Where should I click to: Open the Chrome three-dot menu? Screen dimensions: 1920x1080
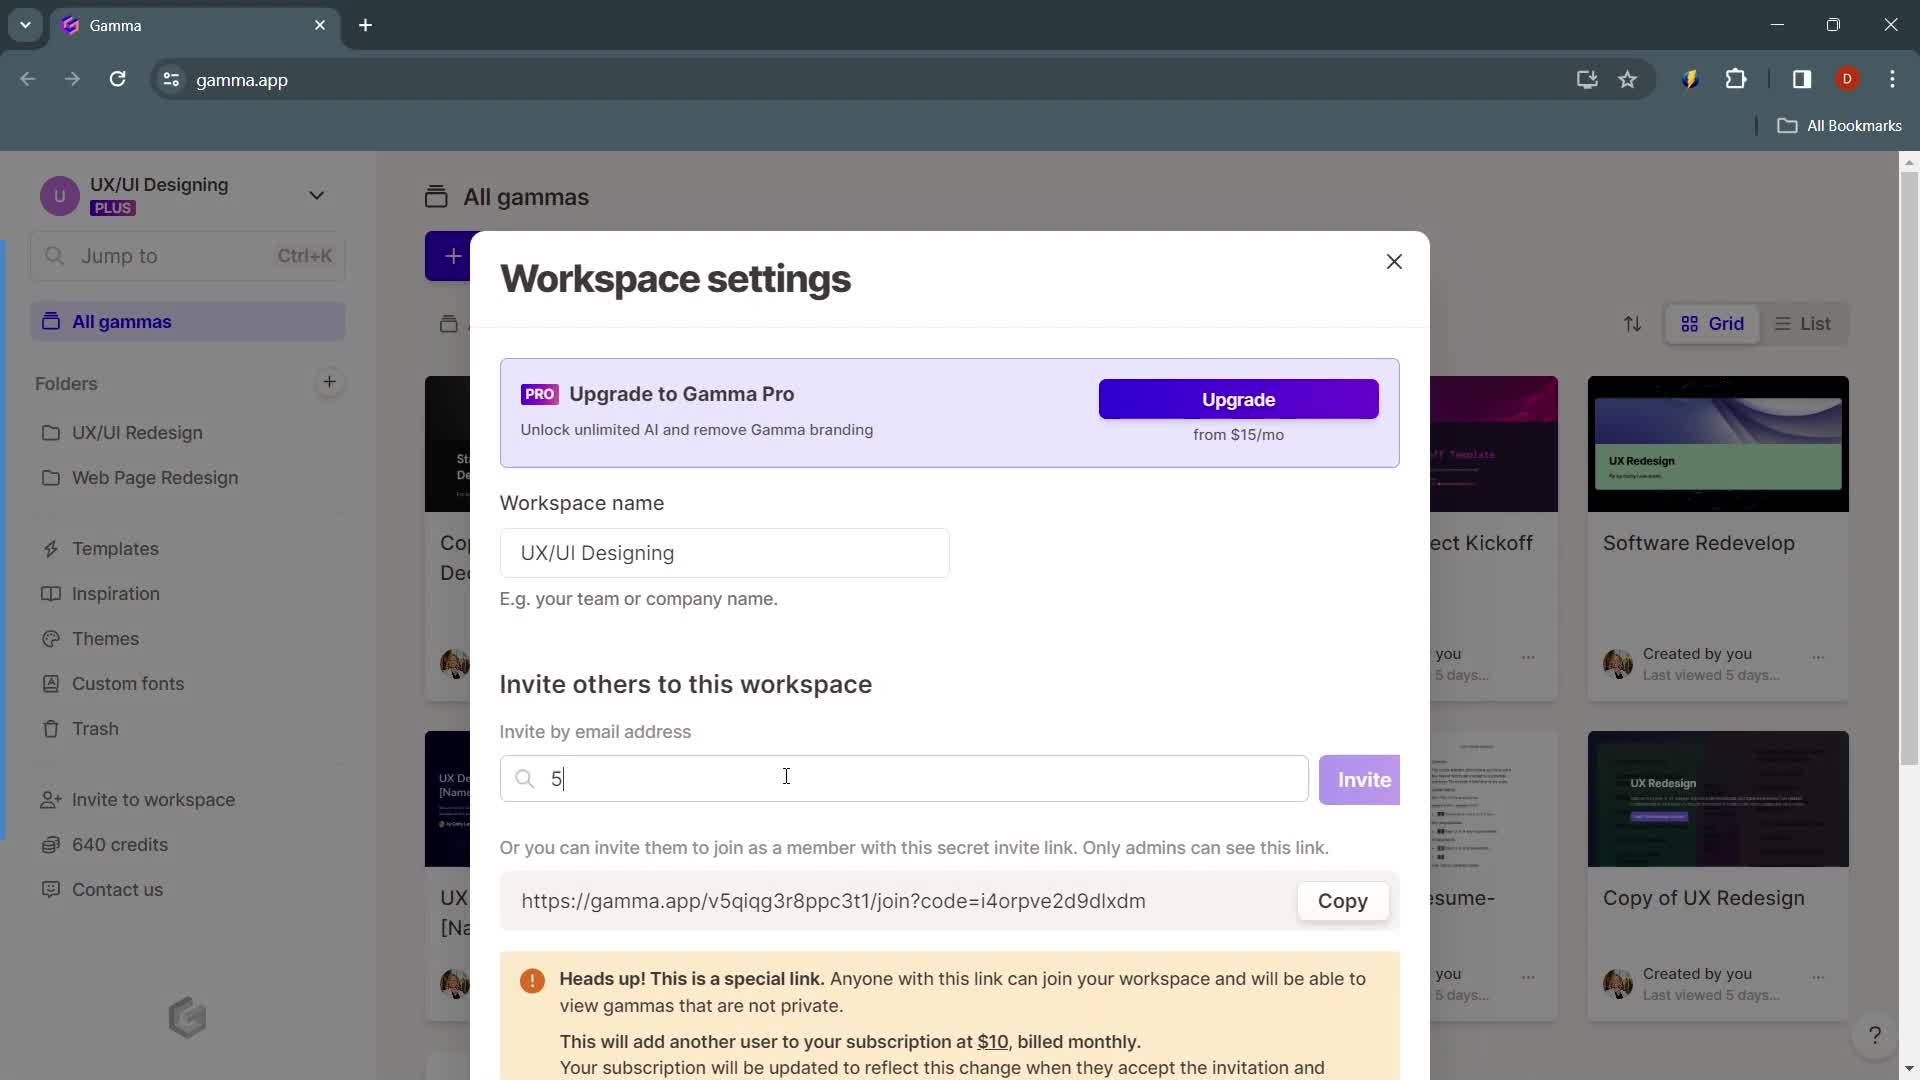click(1892, 79)
